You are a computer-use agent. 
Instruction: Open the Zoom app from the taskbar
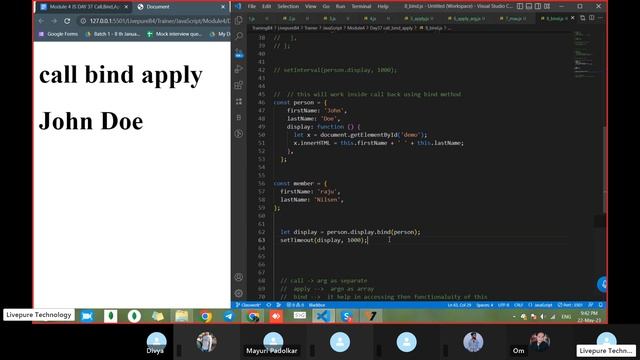87,316
